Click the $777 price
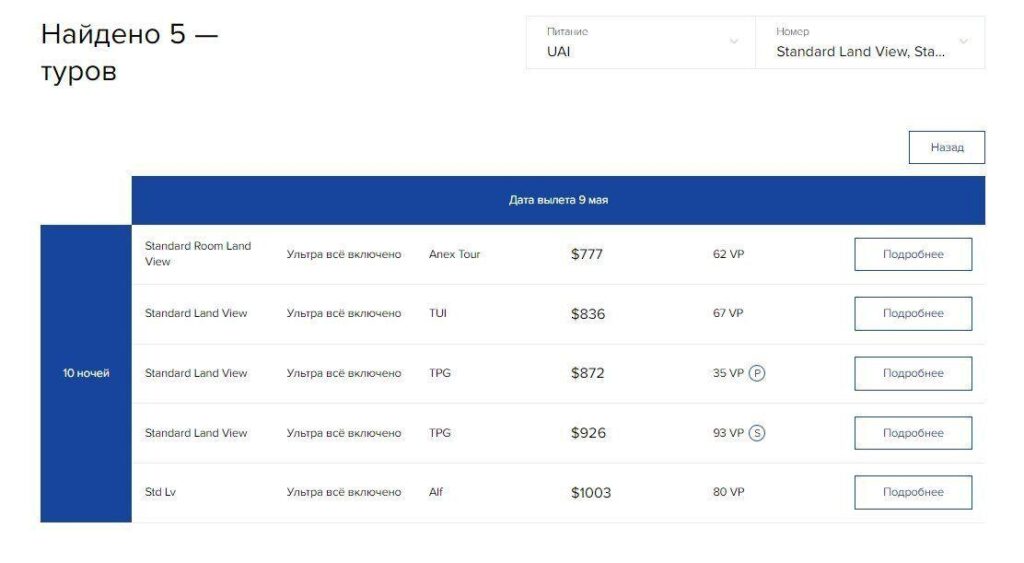Image resolution: width=1024 pixels, height=563 pixels. coord(586,254)
